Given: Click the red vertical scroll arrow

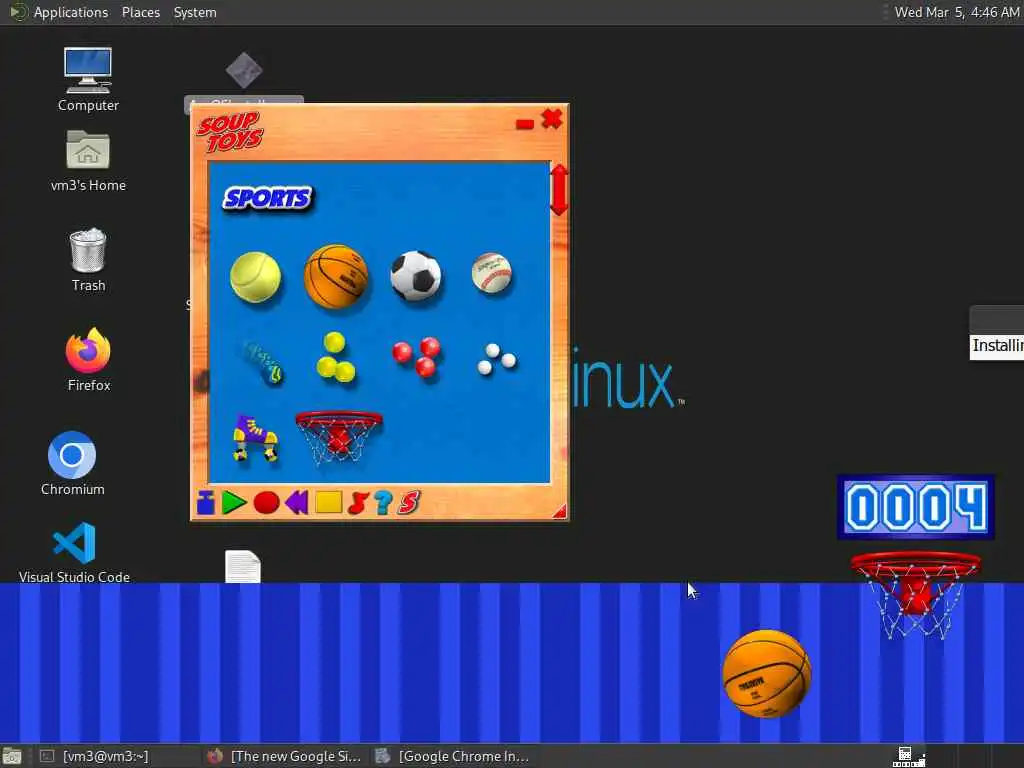Looking at the screenshot, I should [559, 190].
